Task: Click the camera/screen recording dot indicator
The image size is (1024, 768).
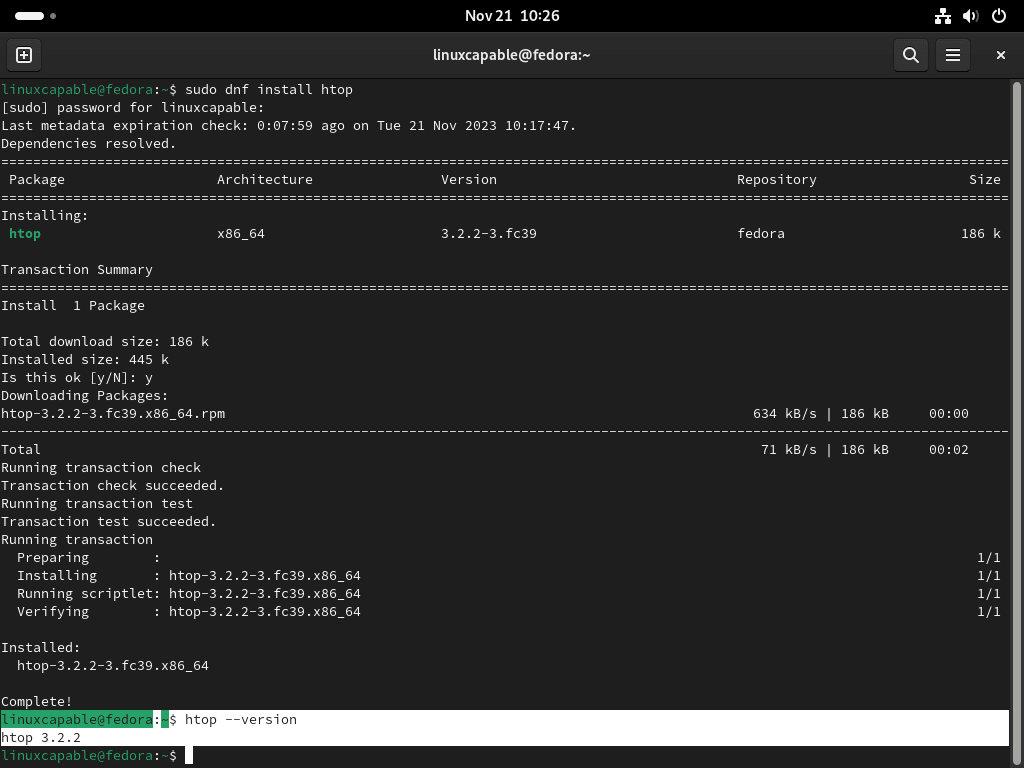Action: click(53, 16)
